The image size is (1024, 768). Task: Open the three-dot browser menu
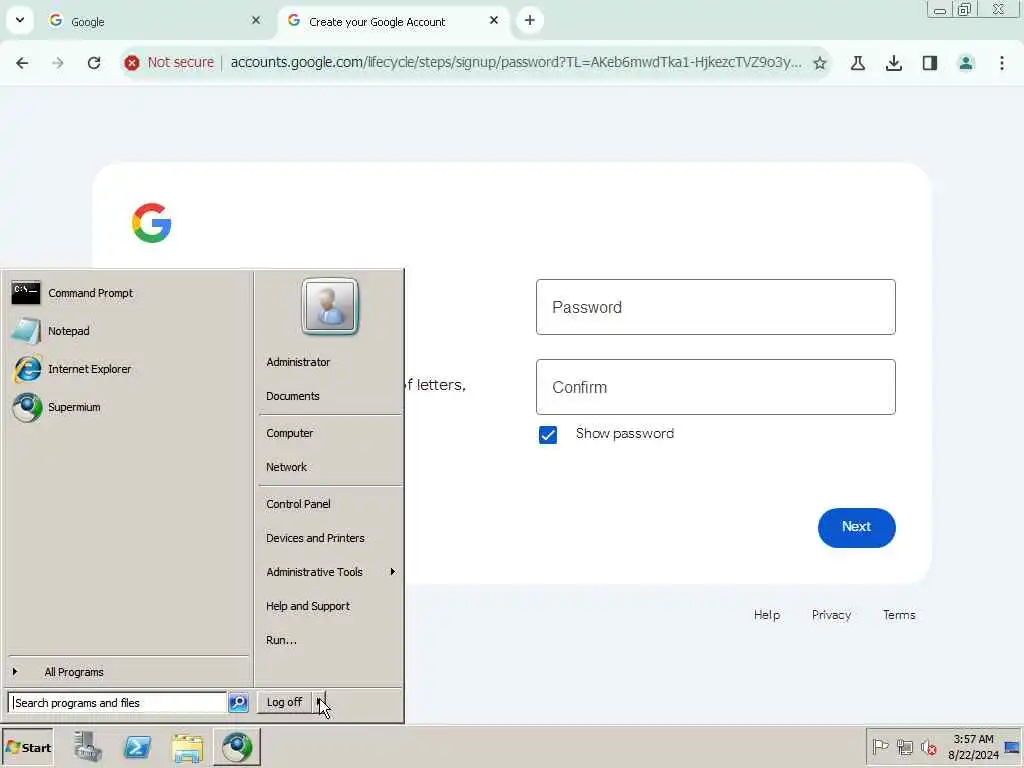click(x=1002, y=63)
